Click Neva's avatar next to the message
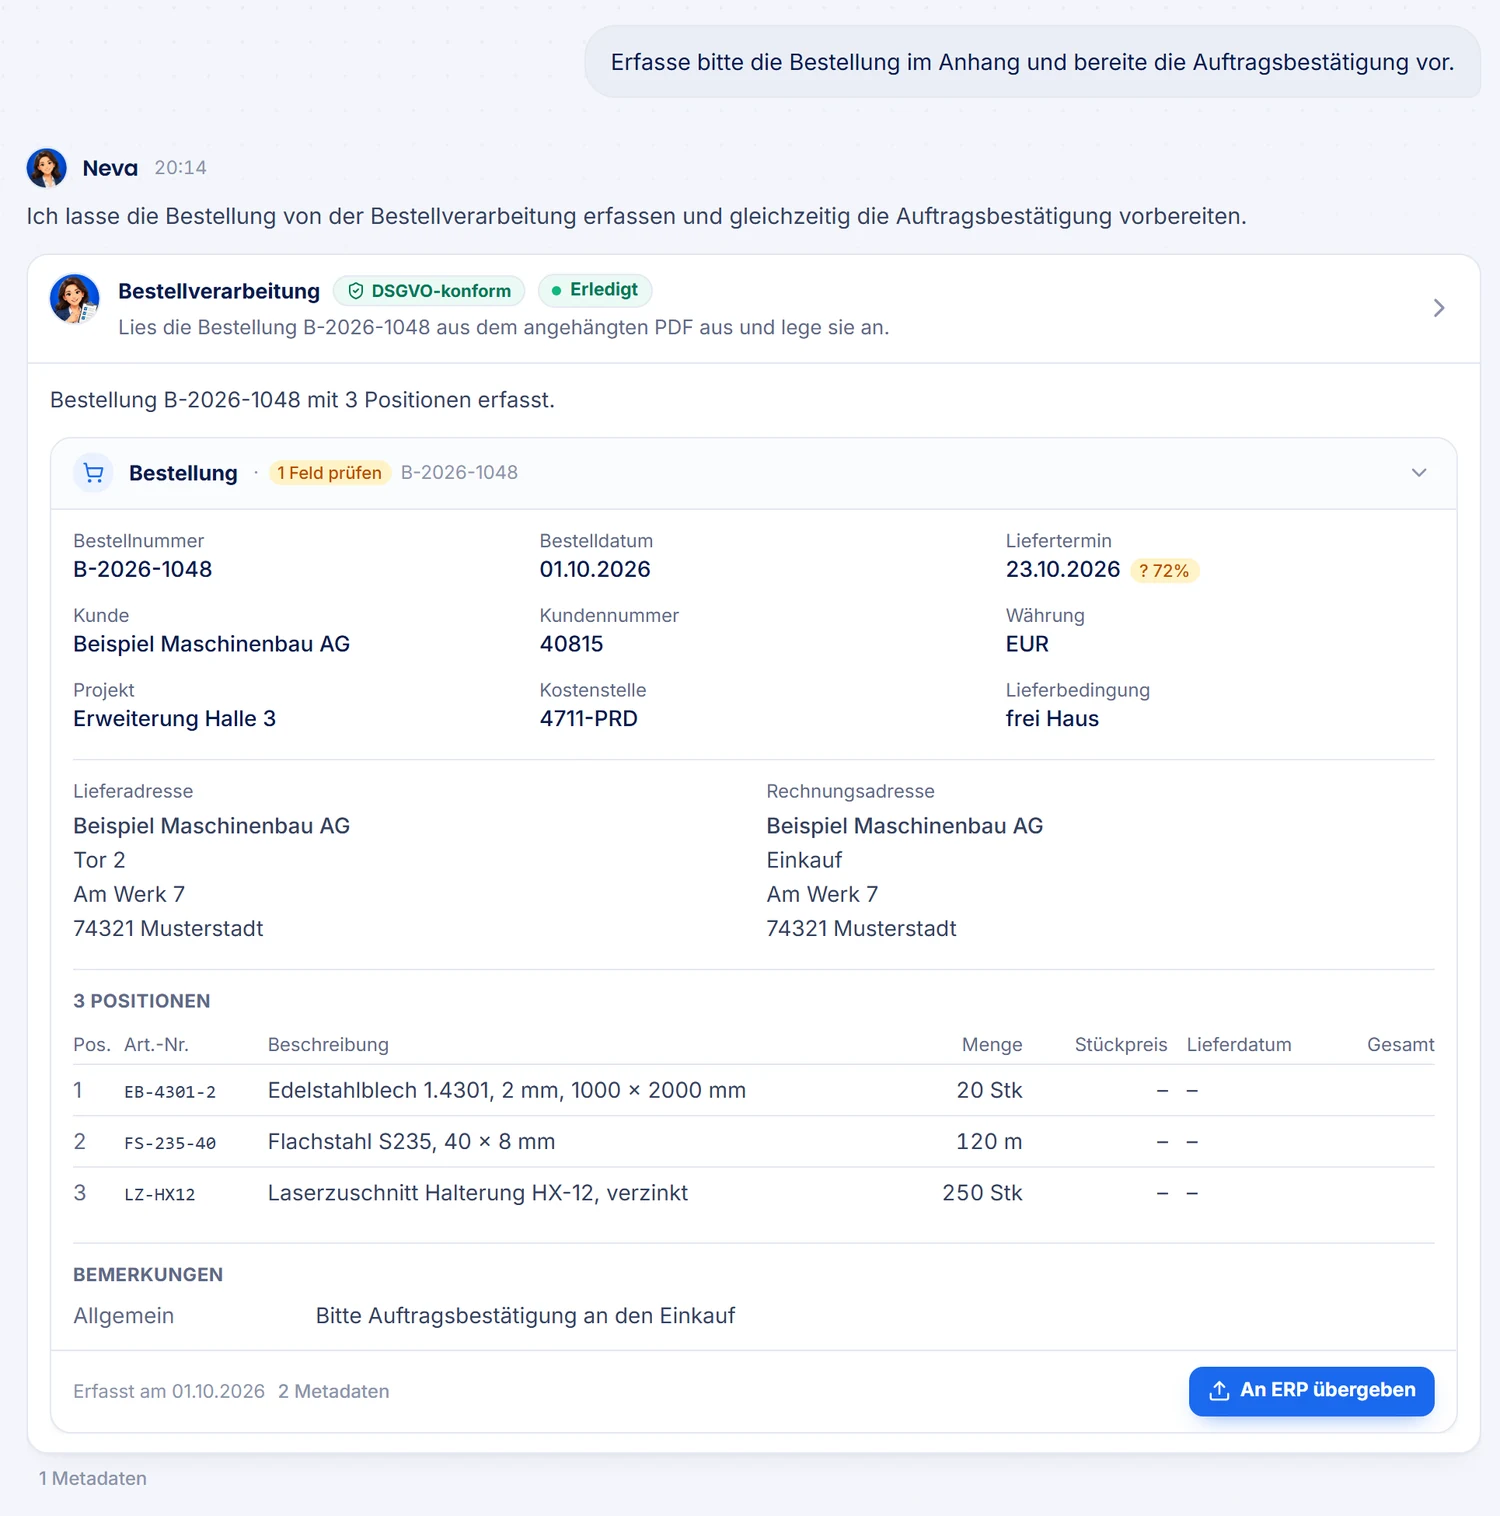The height and width of the screenshot is (1516, 1500). (47, 168)
